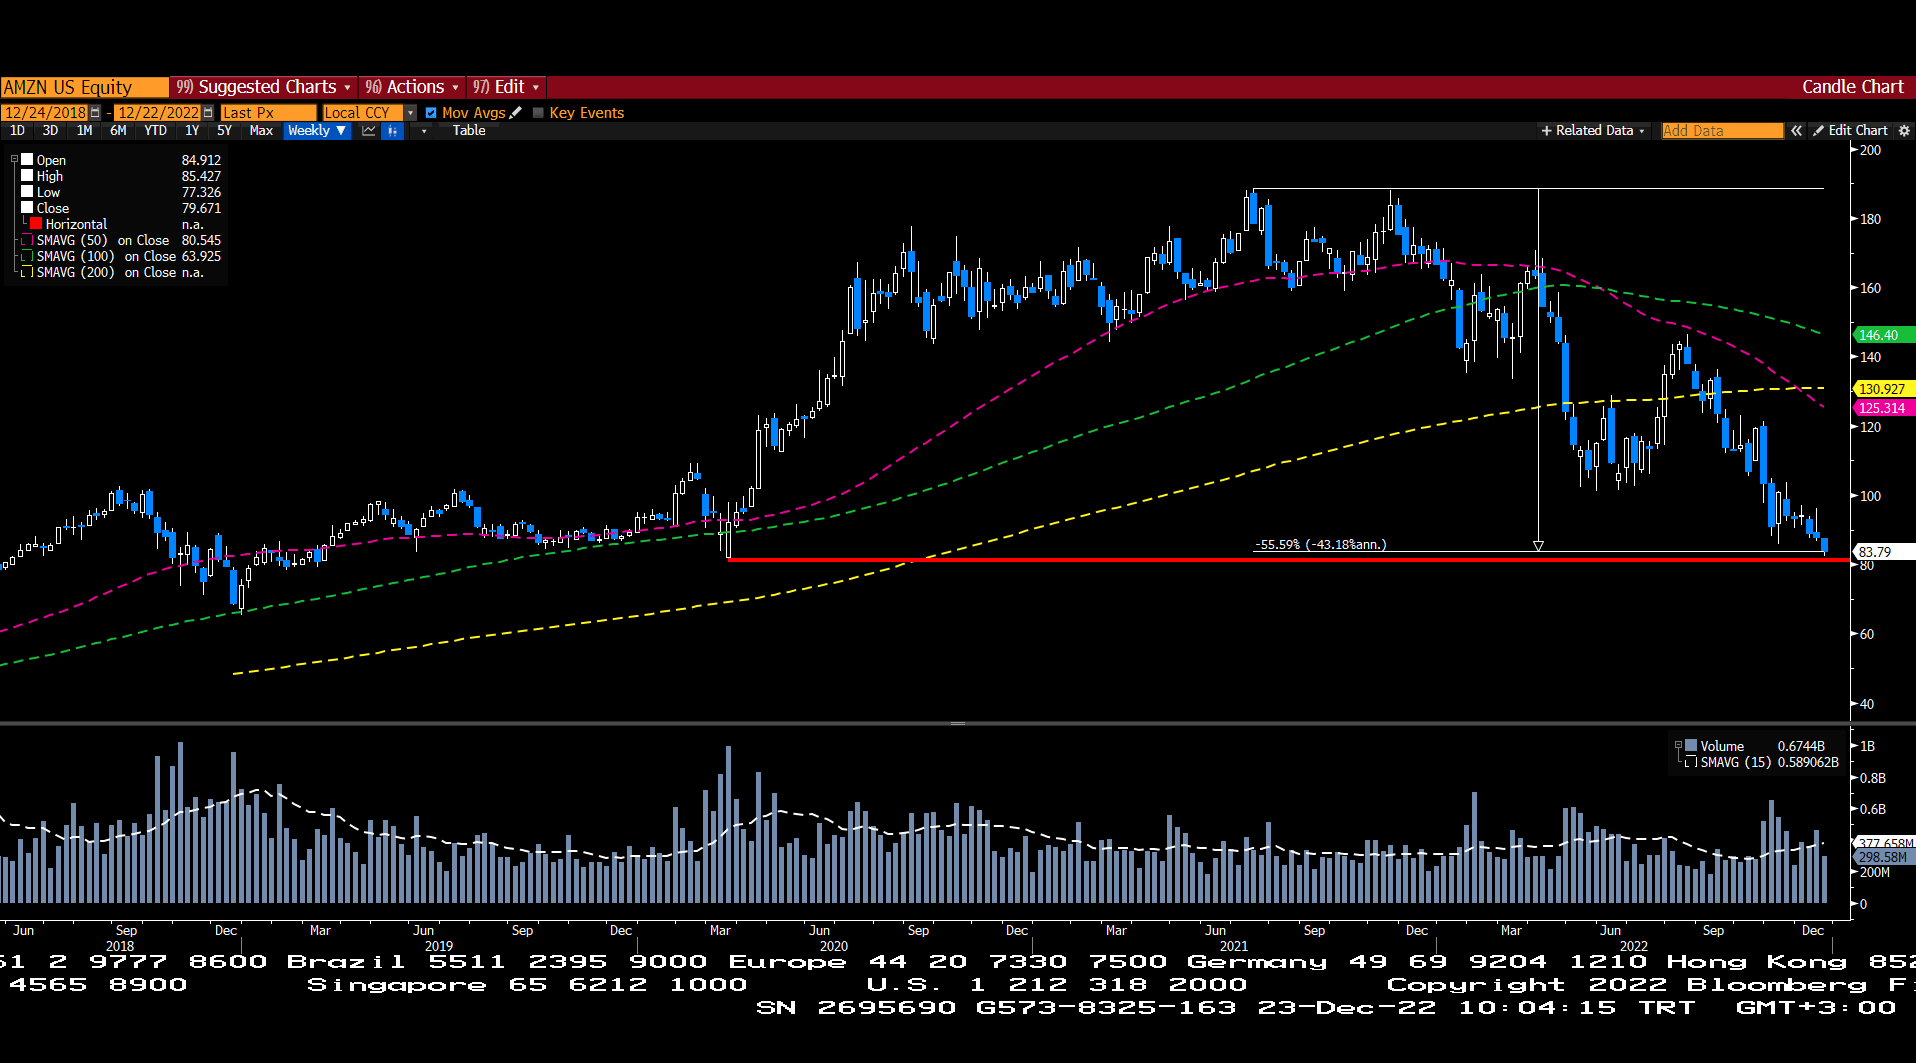This screenshot has width=1916, height=1063.
Task: Collapse panel double-chevron icon
Action: click(x=1797, y=131)
